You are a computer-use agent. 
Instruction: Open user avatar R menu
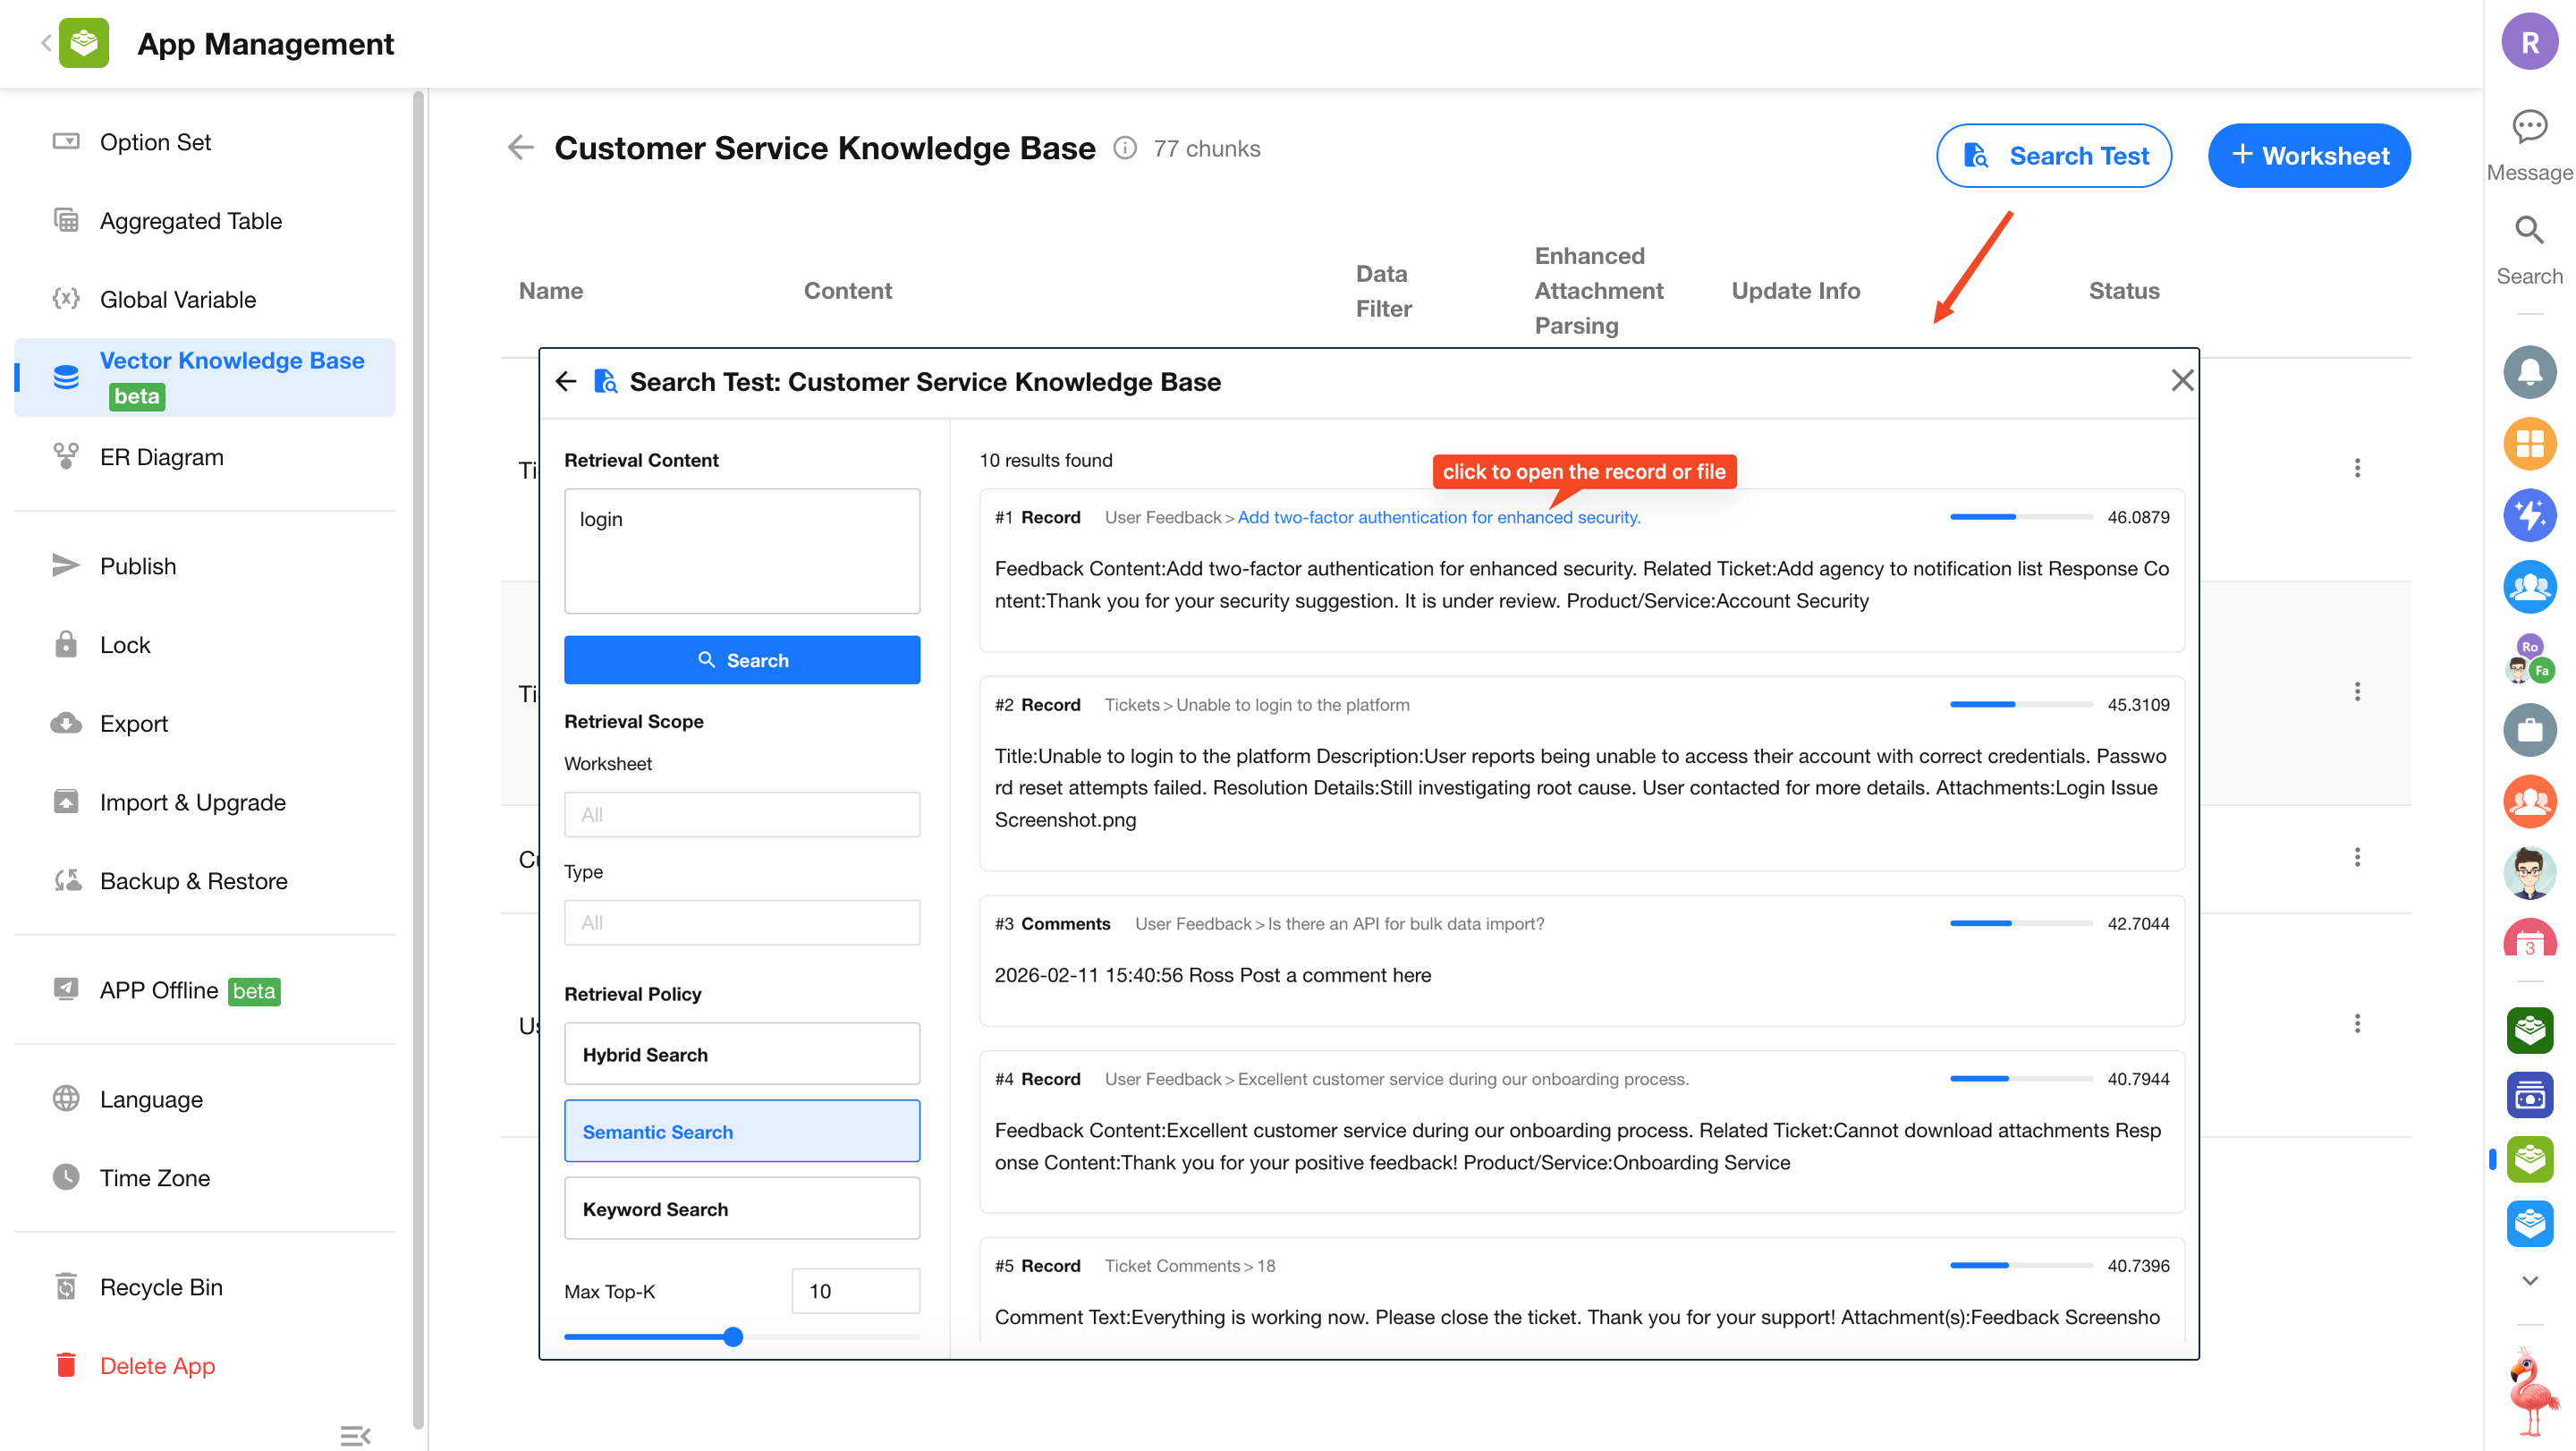pyautogui.click(x=2529, y=42)
